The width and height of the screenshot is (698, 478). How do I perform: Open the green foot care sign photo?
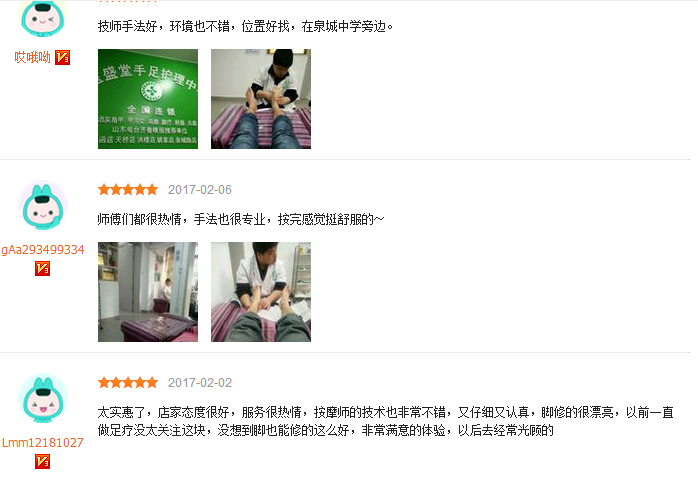pyautogui.click(x=148, y=99)
